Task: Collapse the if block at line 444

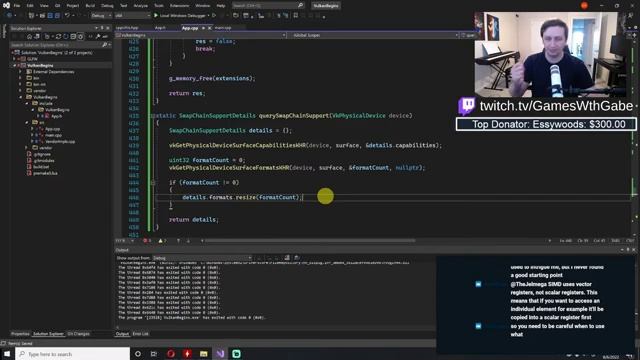Action: coord(153,182)
